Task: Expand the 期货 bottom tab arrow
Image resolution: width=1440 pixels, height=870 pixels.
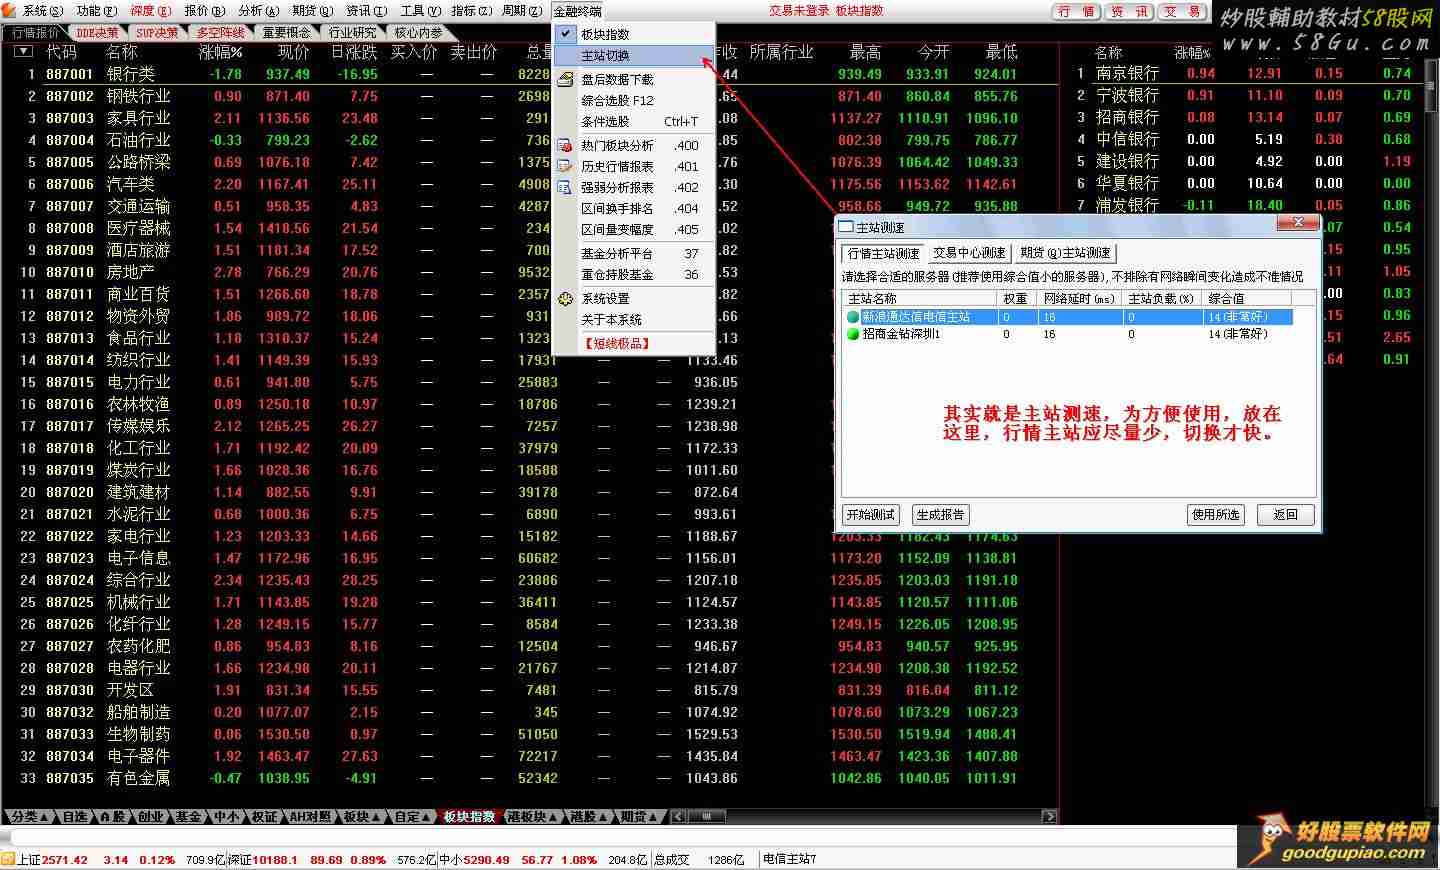Action: click(654, 817)
